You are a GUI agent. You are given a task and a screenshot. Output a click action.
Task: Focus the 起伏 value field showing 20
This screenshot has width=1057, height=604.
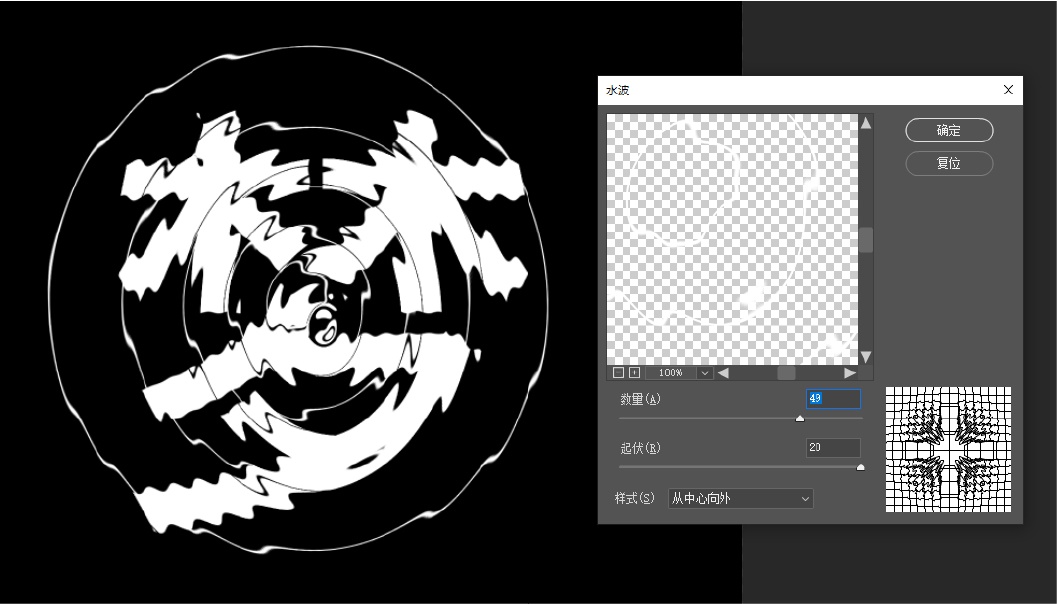tap(834, 448)
